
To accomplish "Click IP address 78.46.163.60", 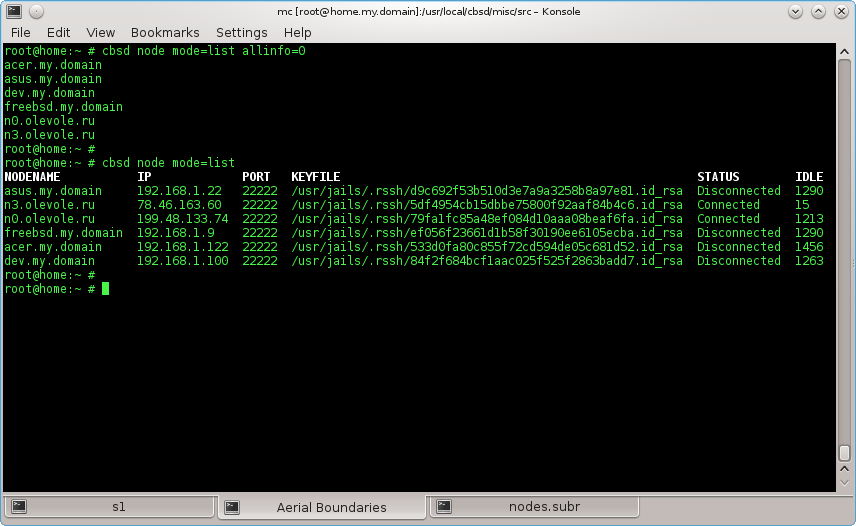I will click(179, 205).
